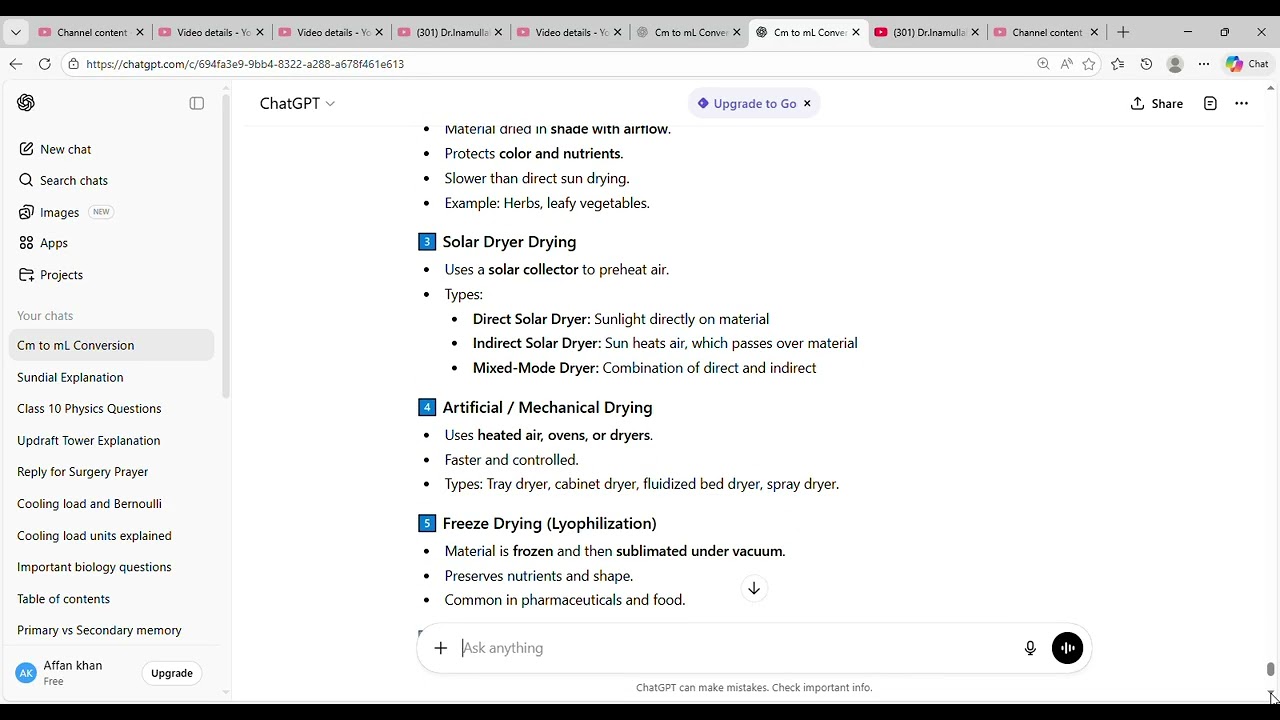Open the 'Cm to mL Conversion' chat

111,345
